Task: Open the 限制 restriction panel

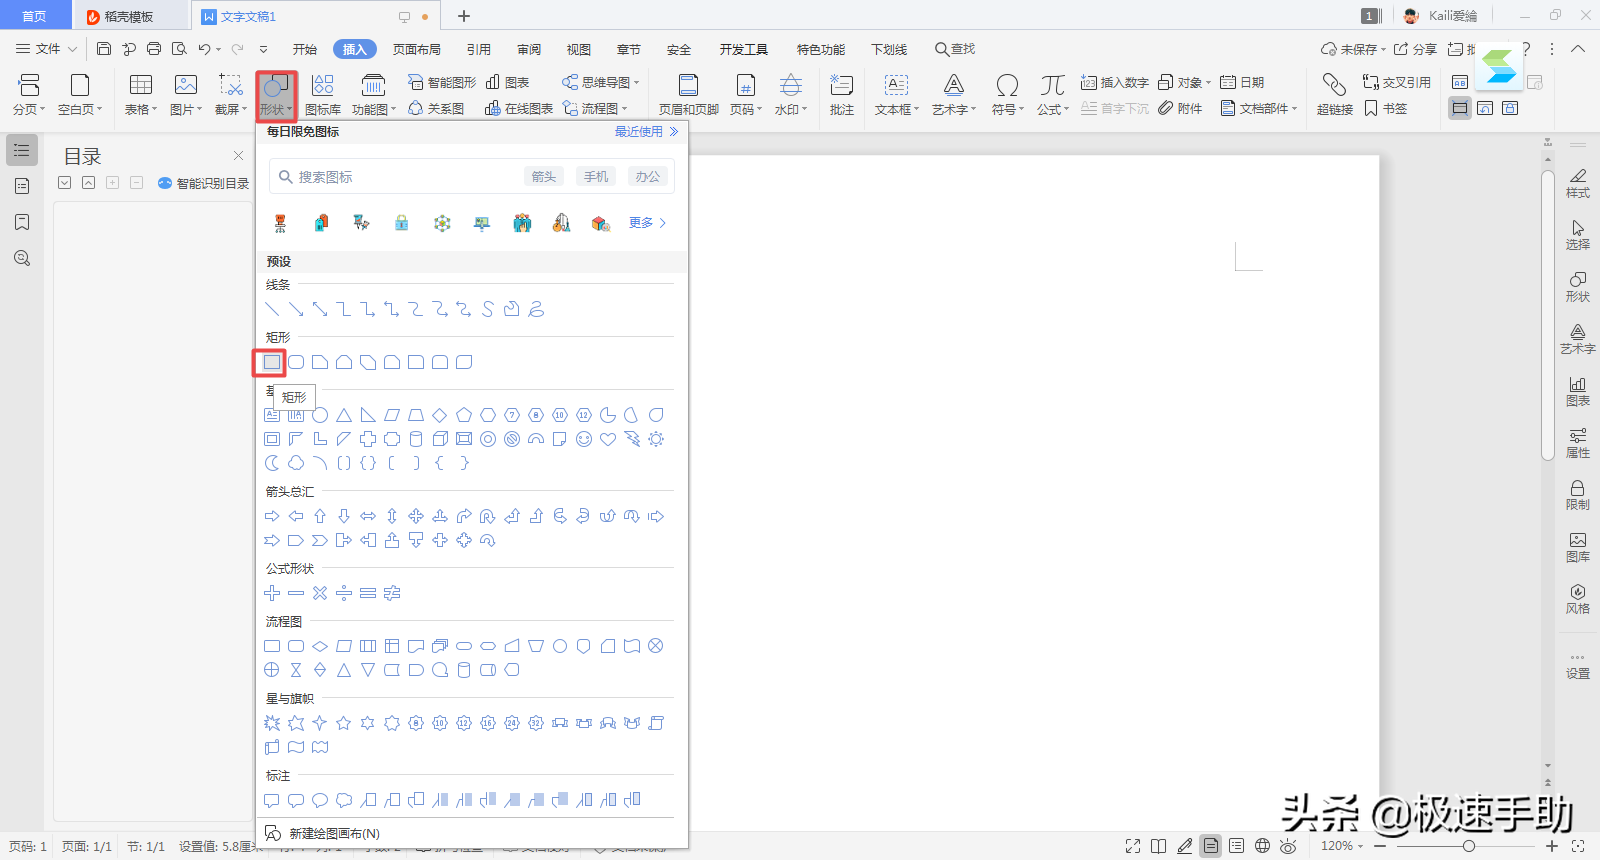Action: 1578,494
